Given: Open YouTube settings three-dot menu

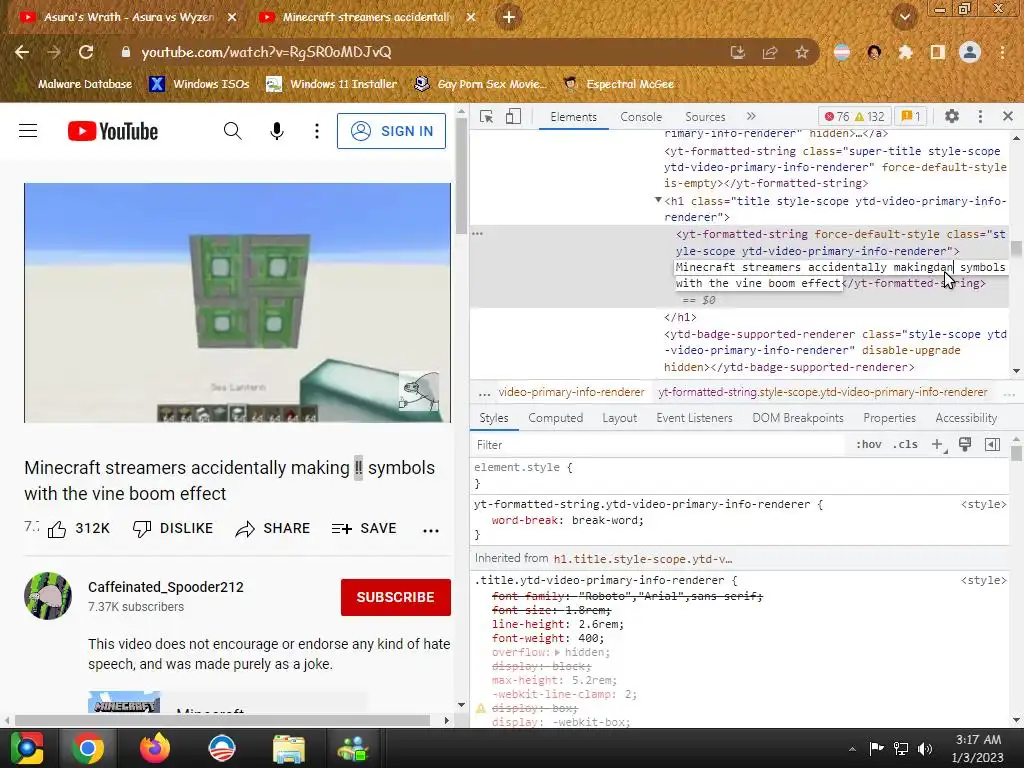Looking at the screenshot, I should click(x=317, y=131).
